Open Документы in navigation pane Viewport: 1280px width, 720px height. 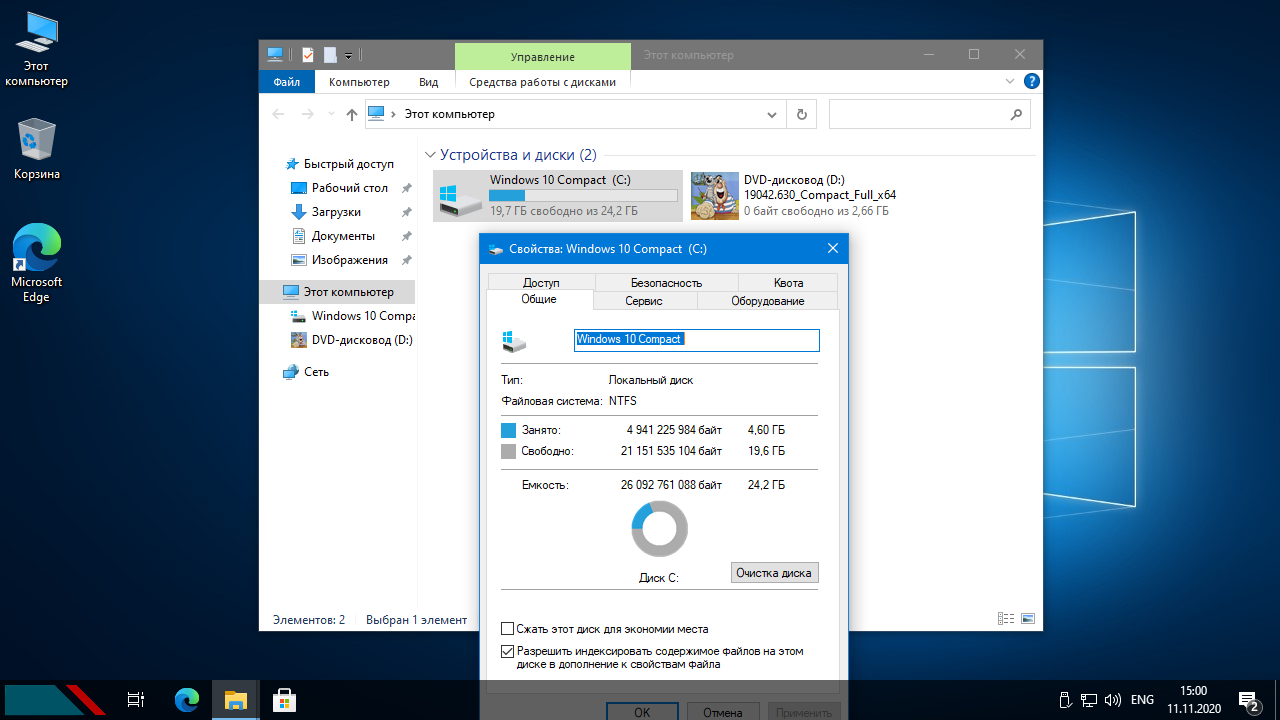(343, 236)
